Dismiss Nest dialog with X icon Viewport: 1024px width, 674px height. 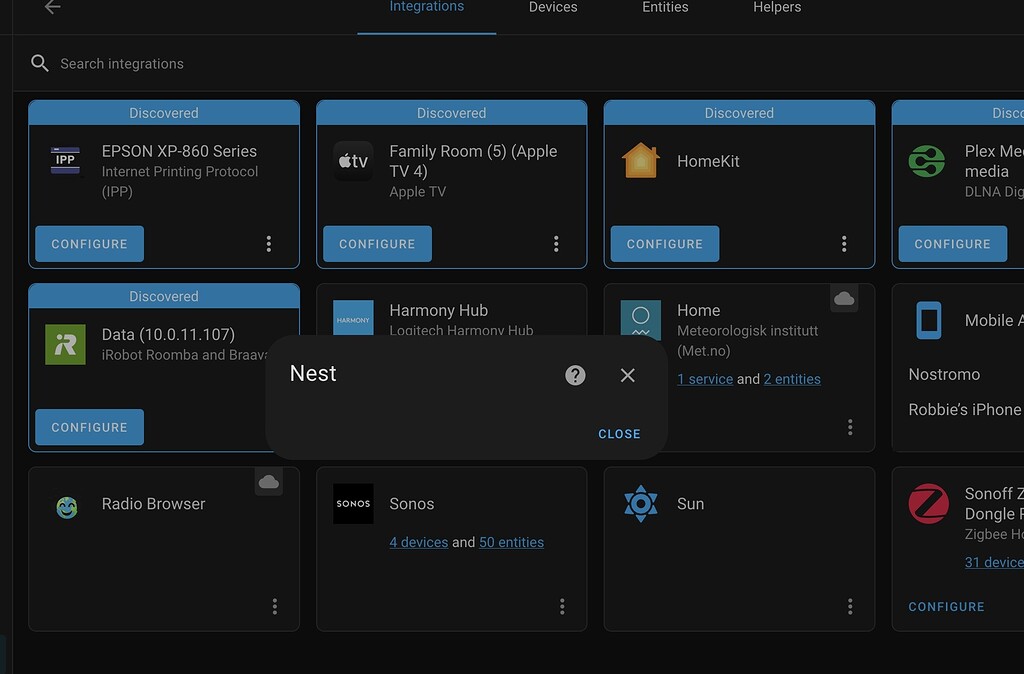(x=628, y=375)
